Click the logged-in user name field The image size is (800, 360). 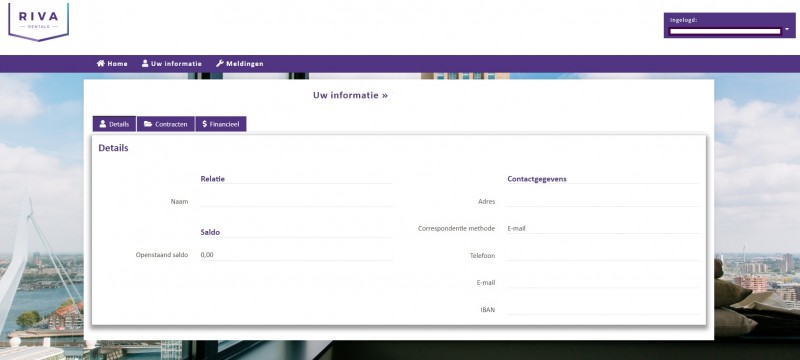[725, 31]
